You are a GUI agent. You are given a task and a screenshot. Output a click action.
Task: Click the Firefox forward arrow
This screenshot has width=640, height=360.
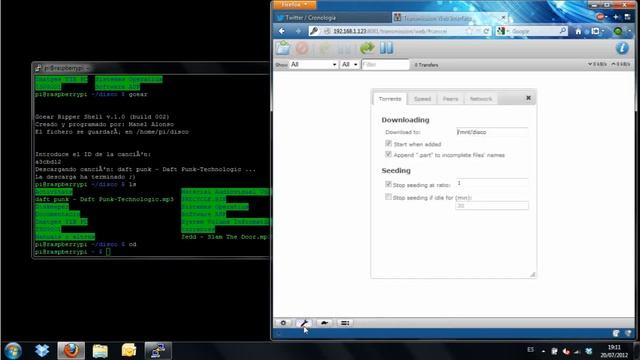click(x=298, y=31)
